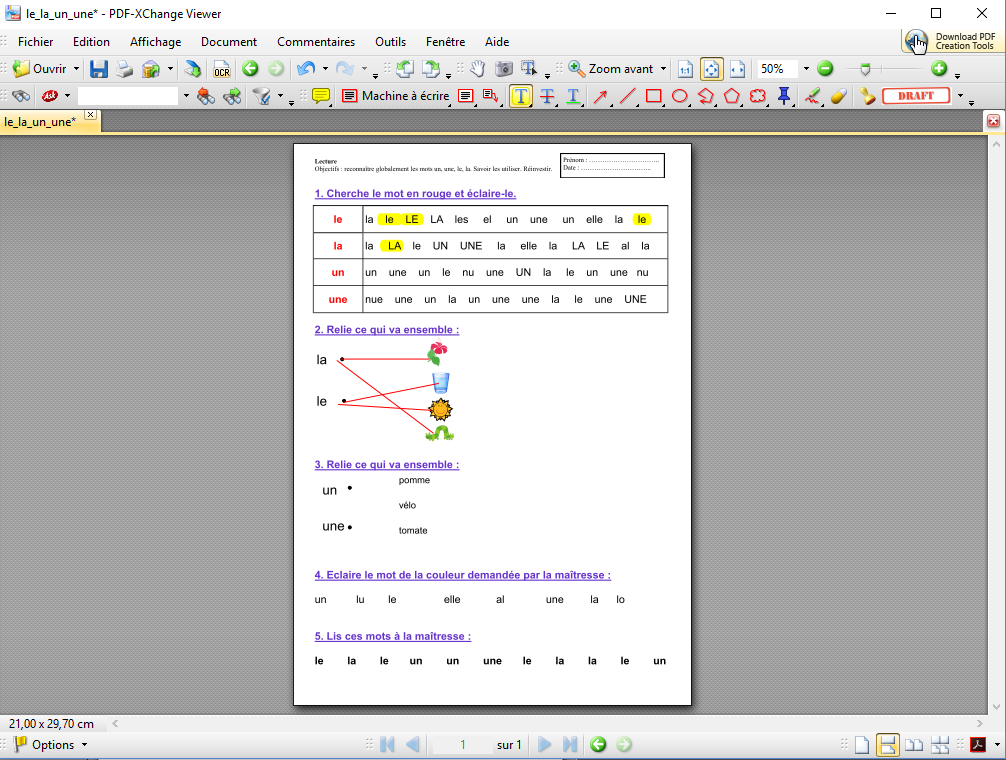This screenshot has height=760, width=1006.
Task: Click the zoom slider handle
Action: [x=865, y=69]
